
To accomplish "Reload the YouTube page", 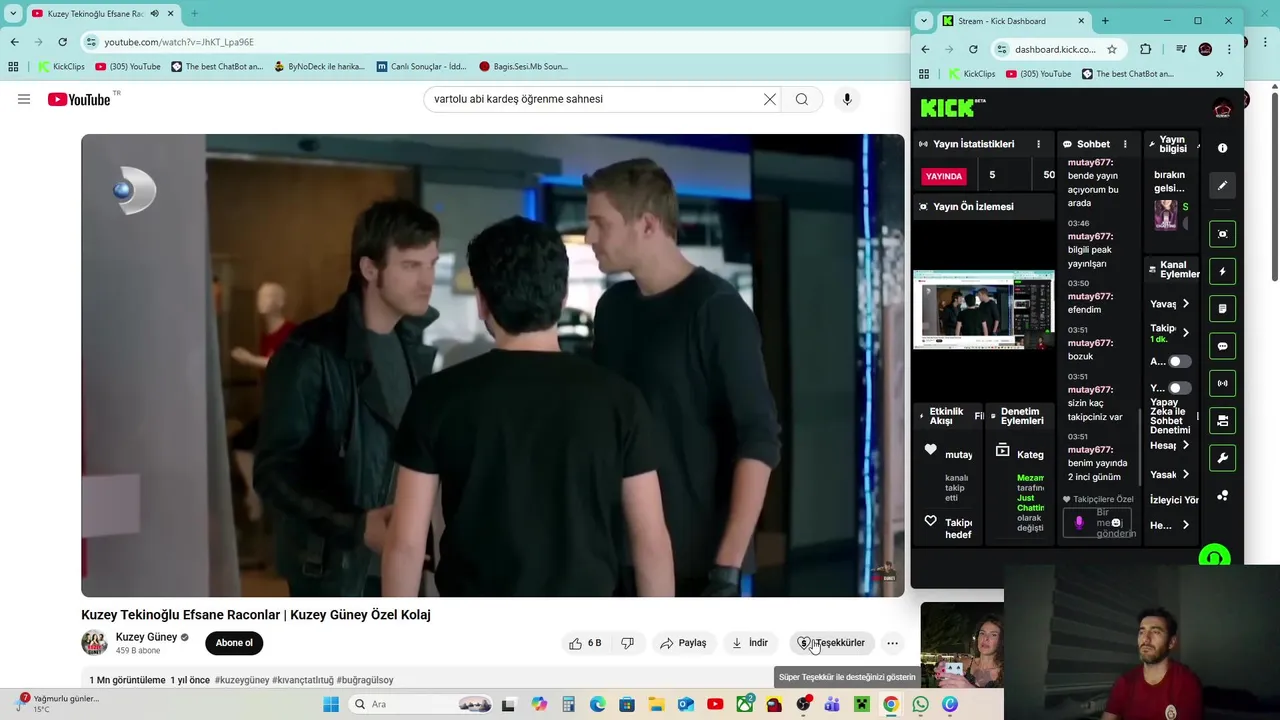I will click(x=62, y=42).
